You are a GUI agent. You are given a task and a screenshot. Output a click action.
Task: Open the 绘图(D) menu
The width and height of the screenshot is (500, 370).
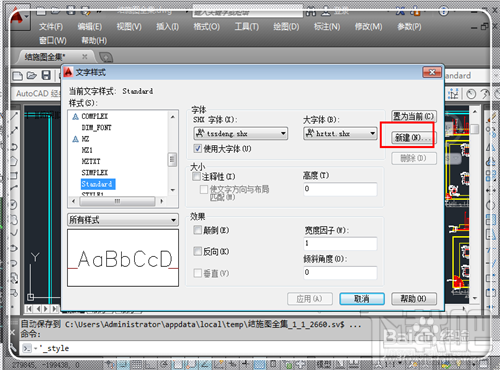click(286, 27)
